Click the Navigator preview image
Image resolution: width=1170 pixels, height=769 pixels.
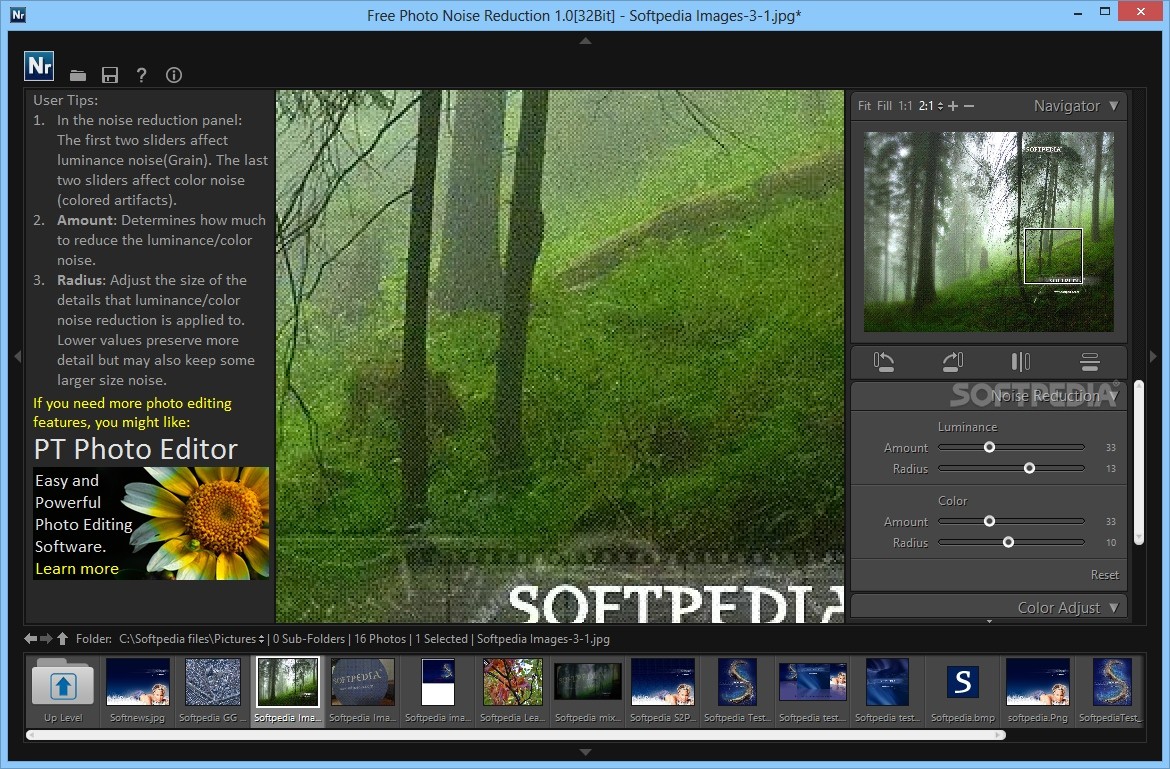coord(989,232)
